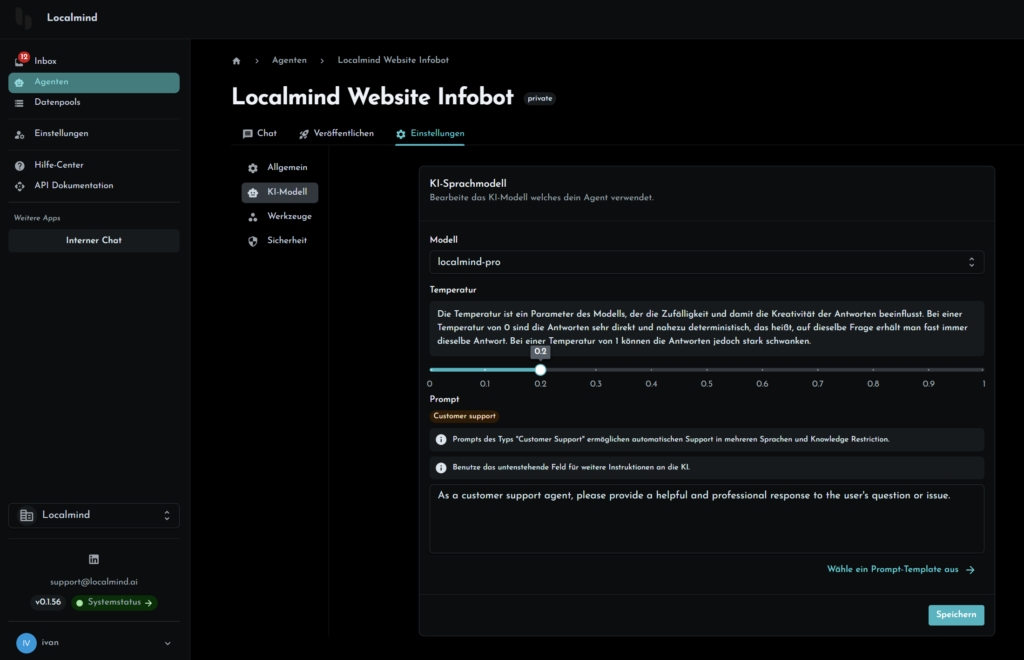The image size is (1024, 660).
Task: Click Wähle ein Prompt-Template aus link
Action: (x=901, y=570)
